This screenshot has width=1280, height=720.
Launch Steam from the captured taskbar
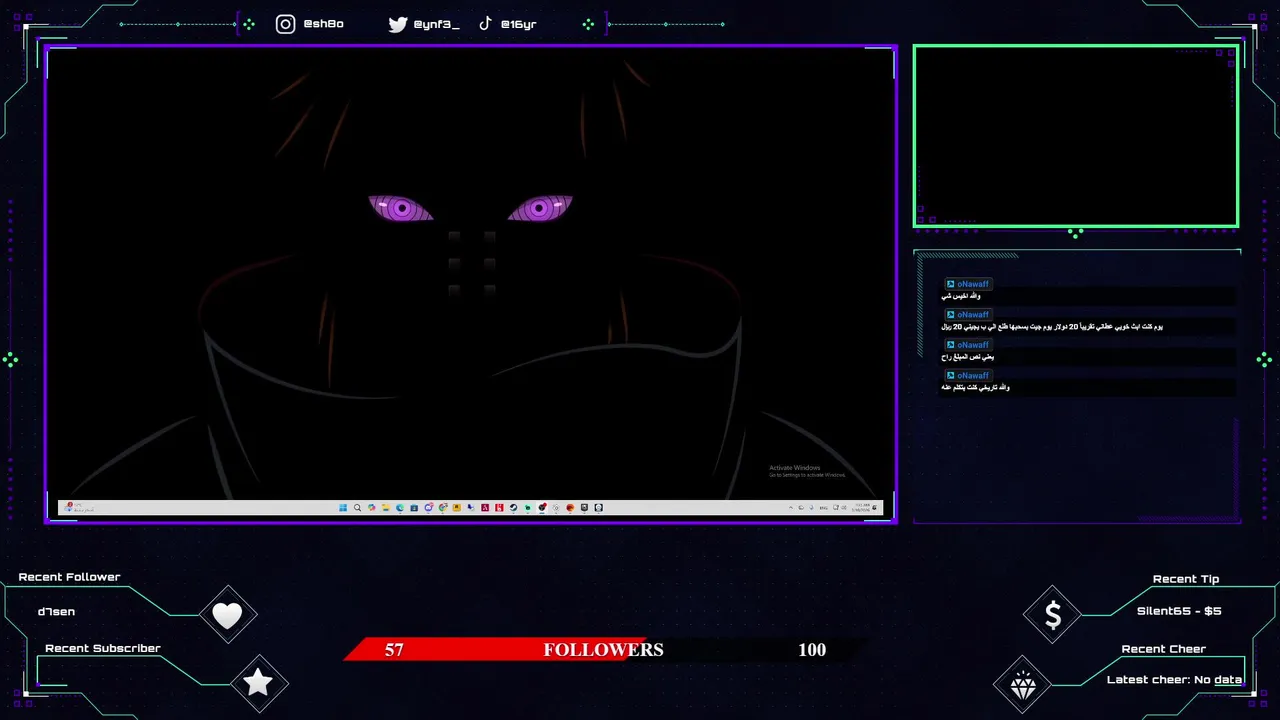coord(513,508)
